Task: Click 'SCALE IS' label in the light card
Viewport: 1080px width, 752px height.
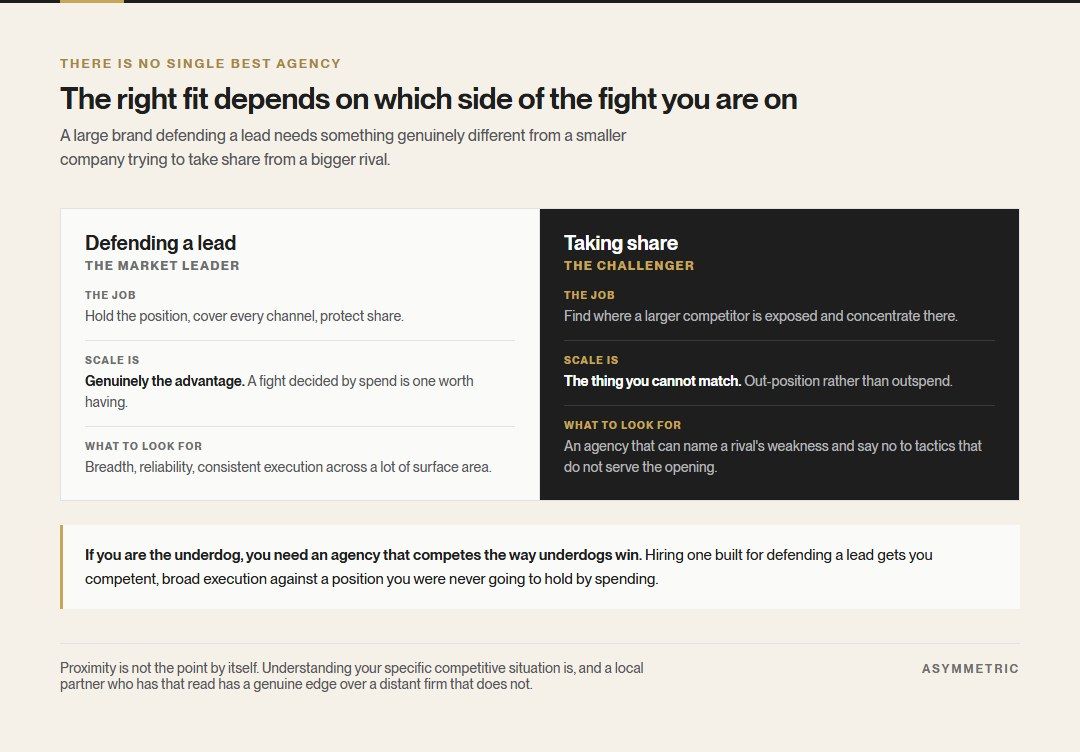Action: click(x=112, y=360)
